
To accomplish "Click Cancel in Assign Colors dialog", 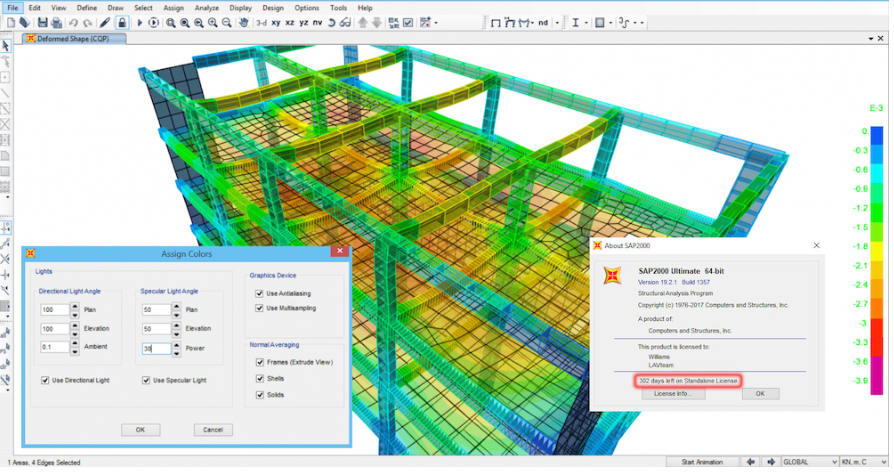I will click(213, 429).
